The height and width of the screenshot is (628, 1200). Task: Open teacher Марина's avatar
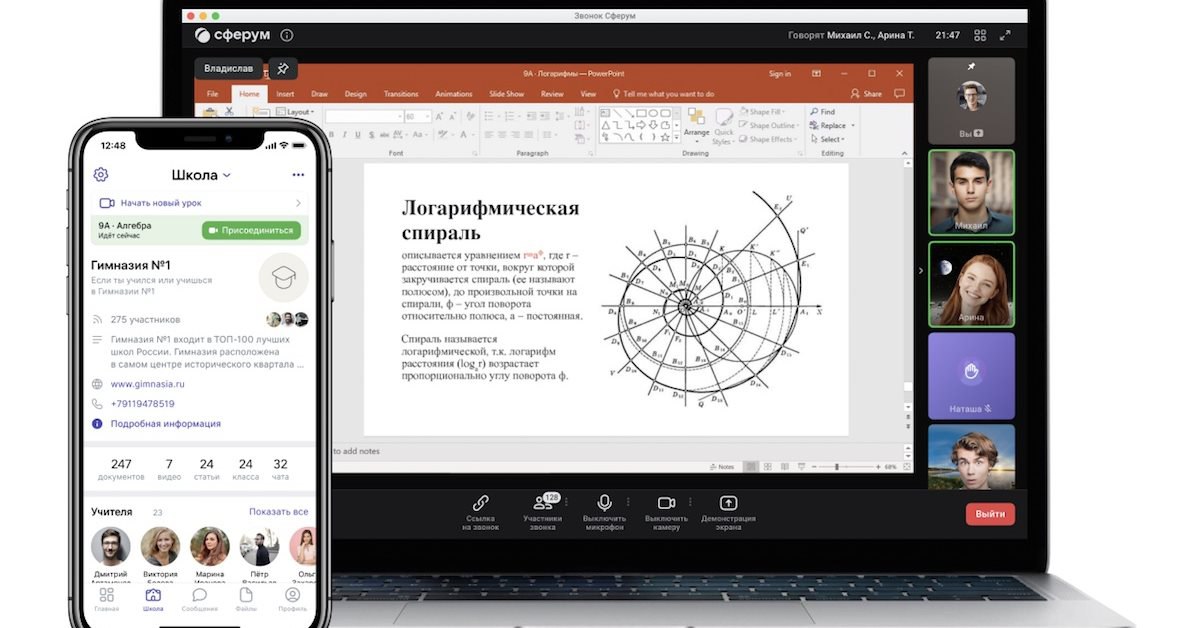pos(210,546)
